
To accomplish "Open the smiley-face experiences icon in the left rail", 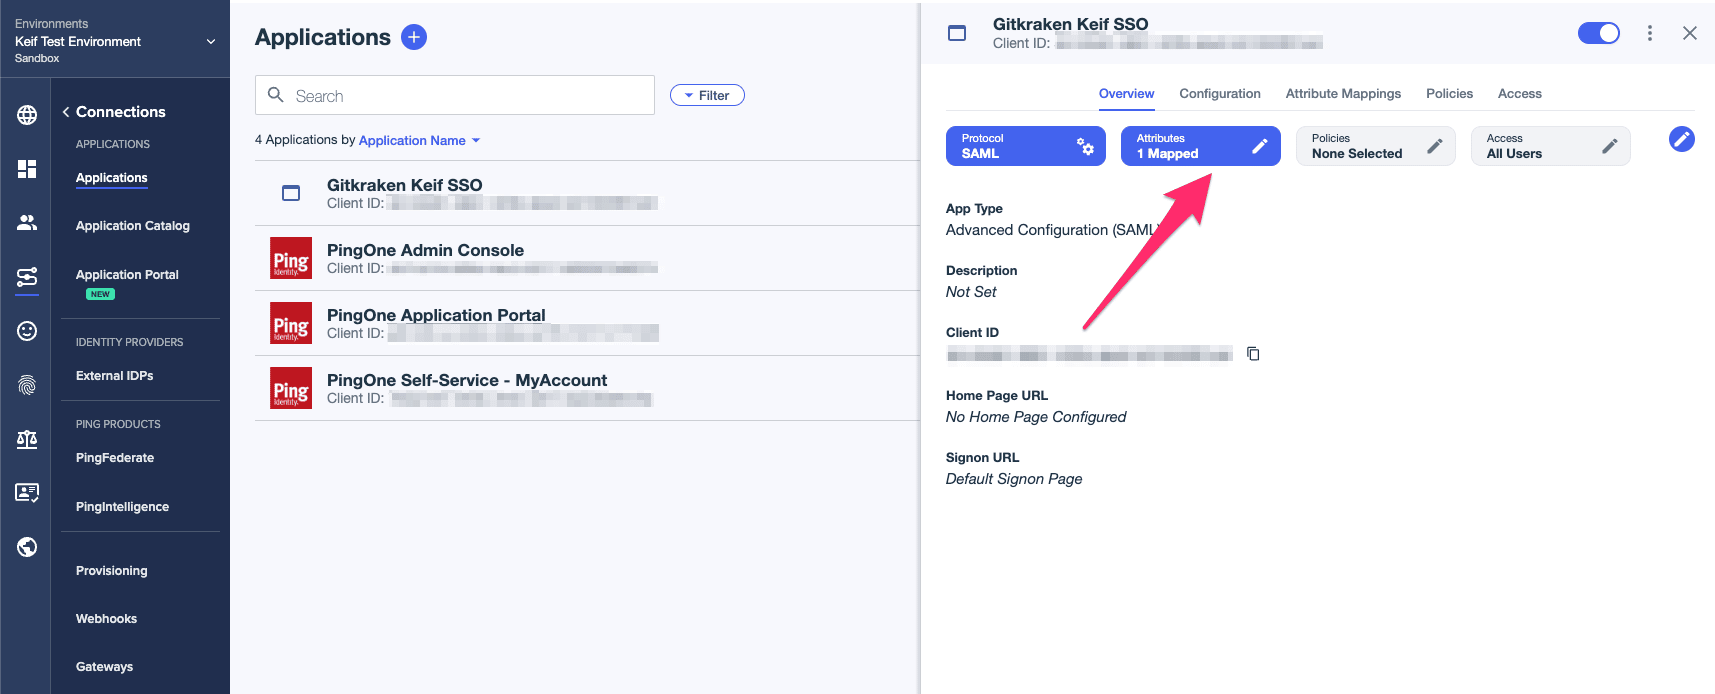I will click(x=27, y=331).
